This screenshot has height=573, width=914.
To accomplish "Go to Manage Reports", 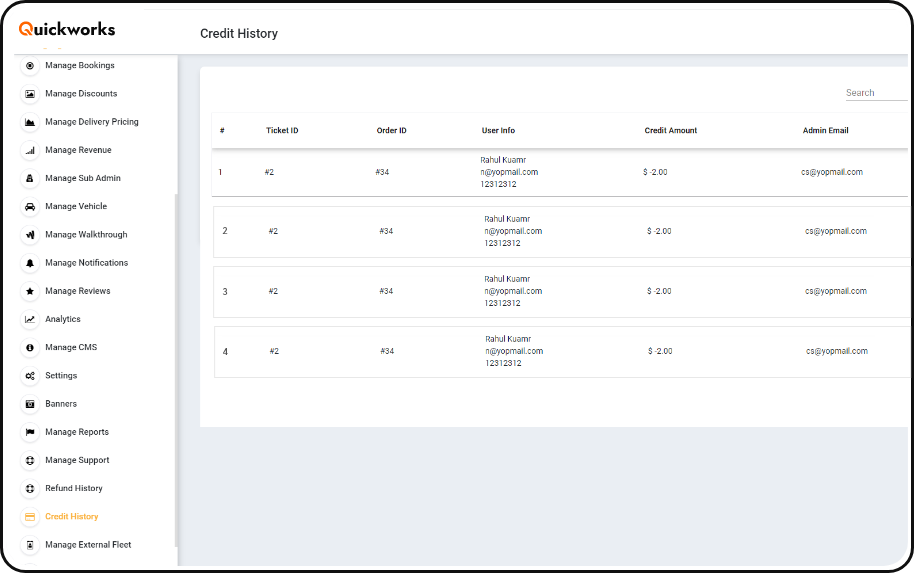I will [77, 432].
